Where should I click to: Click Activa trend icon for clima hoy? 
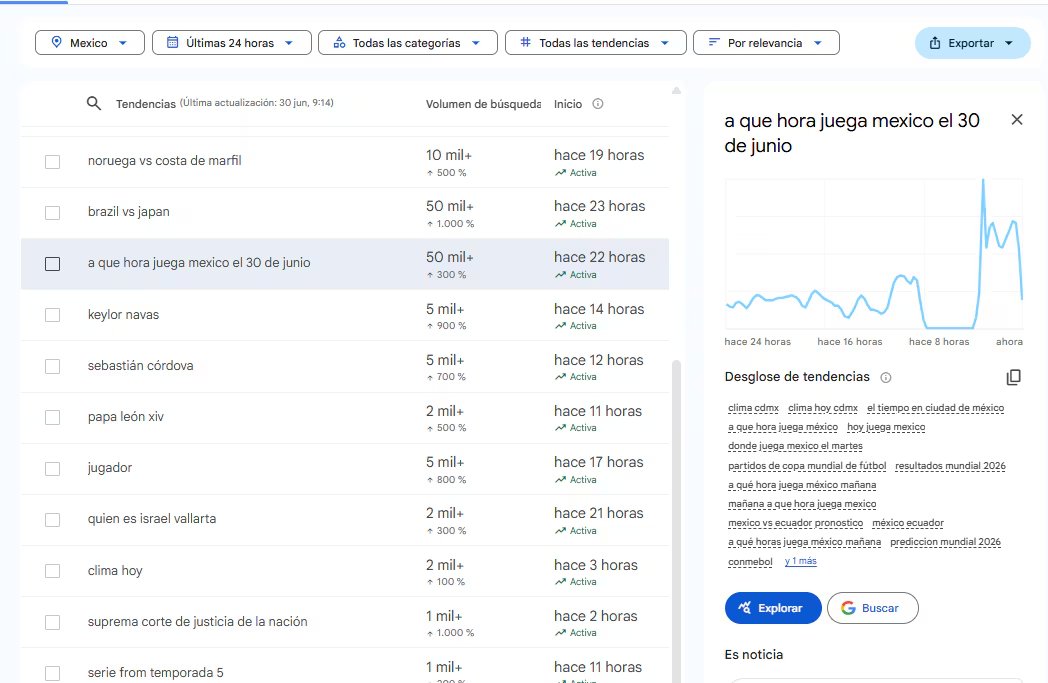[x=560, y=581]
